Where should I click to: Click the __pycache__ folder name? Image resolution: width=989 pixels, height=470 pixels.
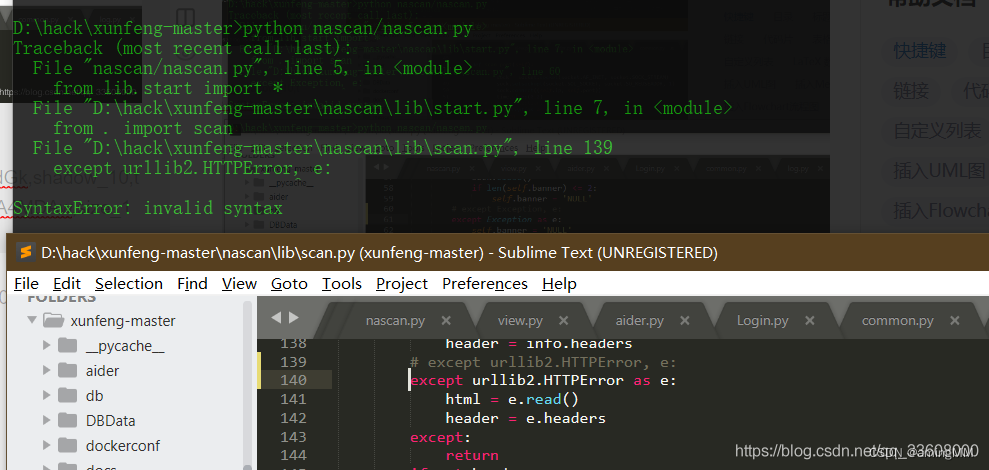[125, 346]
